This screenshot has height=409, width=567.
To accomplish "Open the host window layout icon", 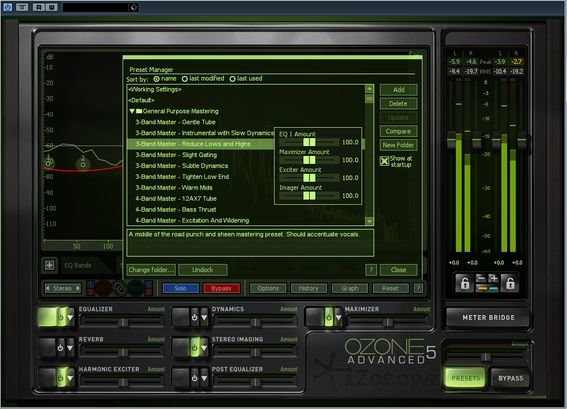I will point(22,7).
